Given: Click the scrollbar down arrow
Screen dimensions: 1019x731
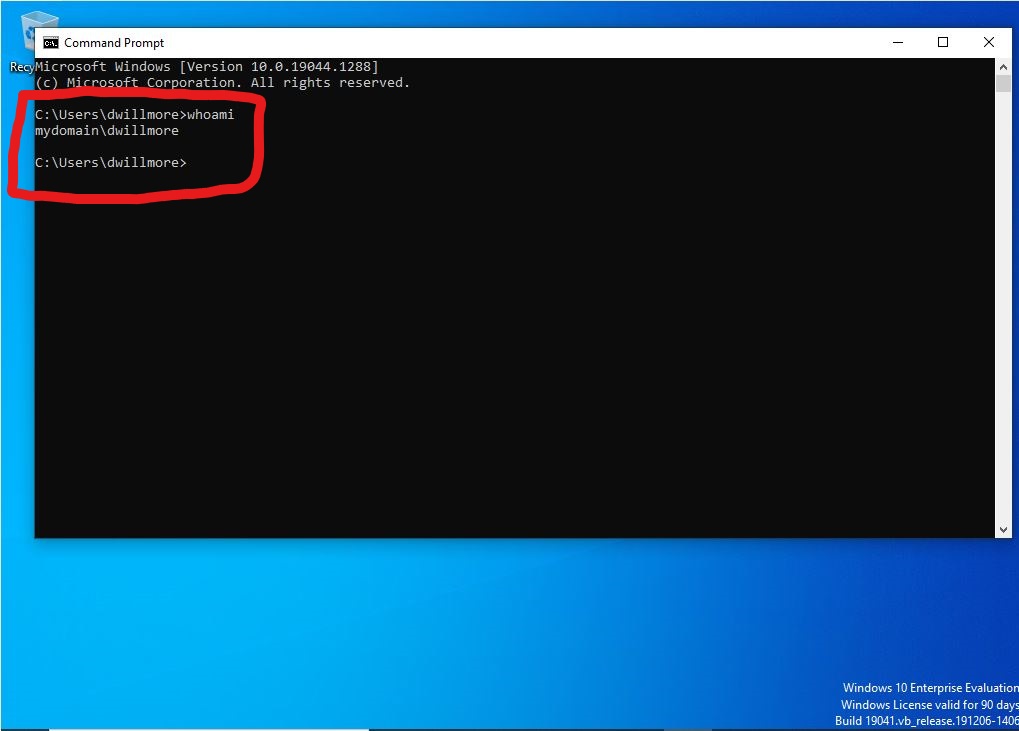Looking at the screenshot, I should 1003,530.
